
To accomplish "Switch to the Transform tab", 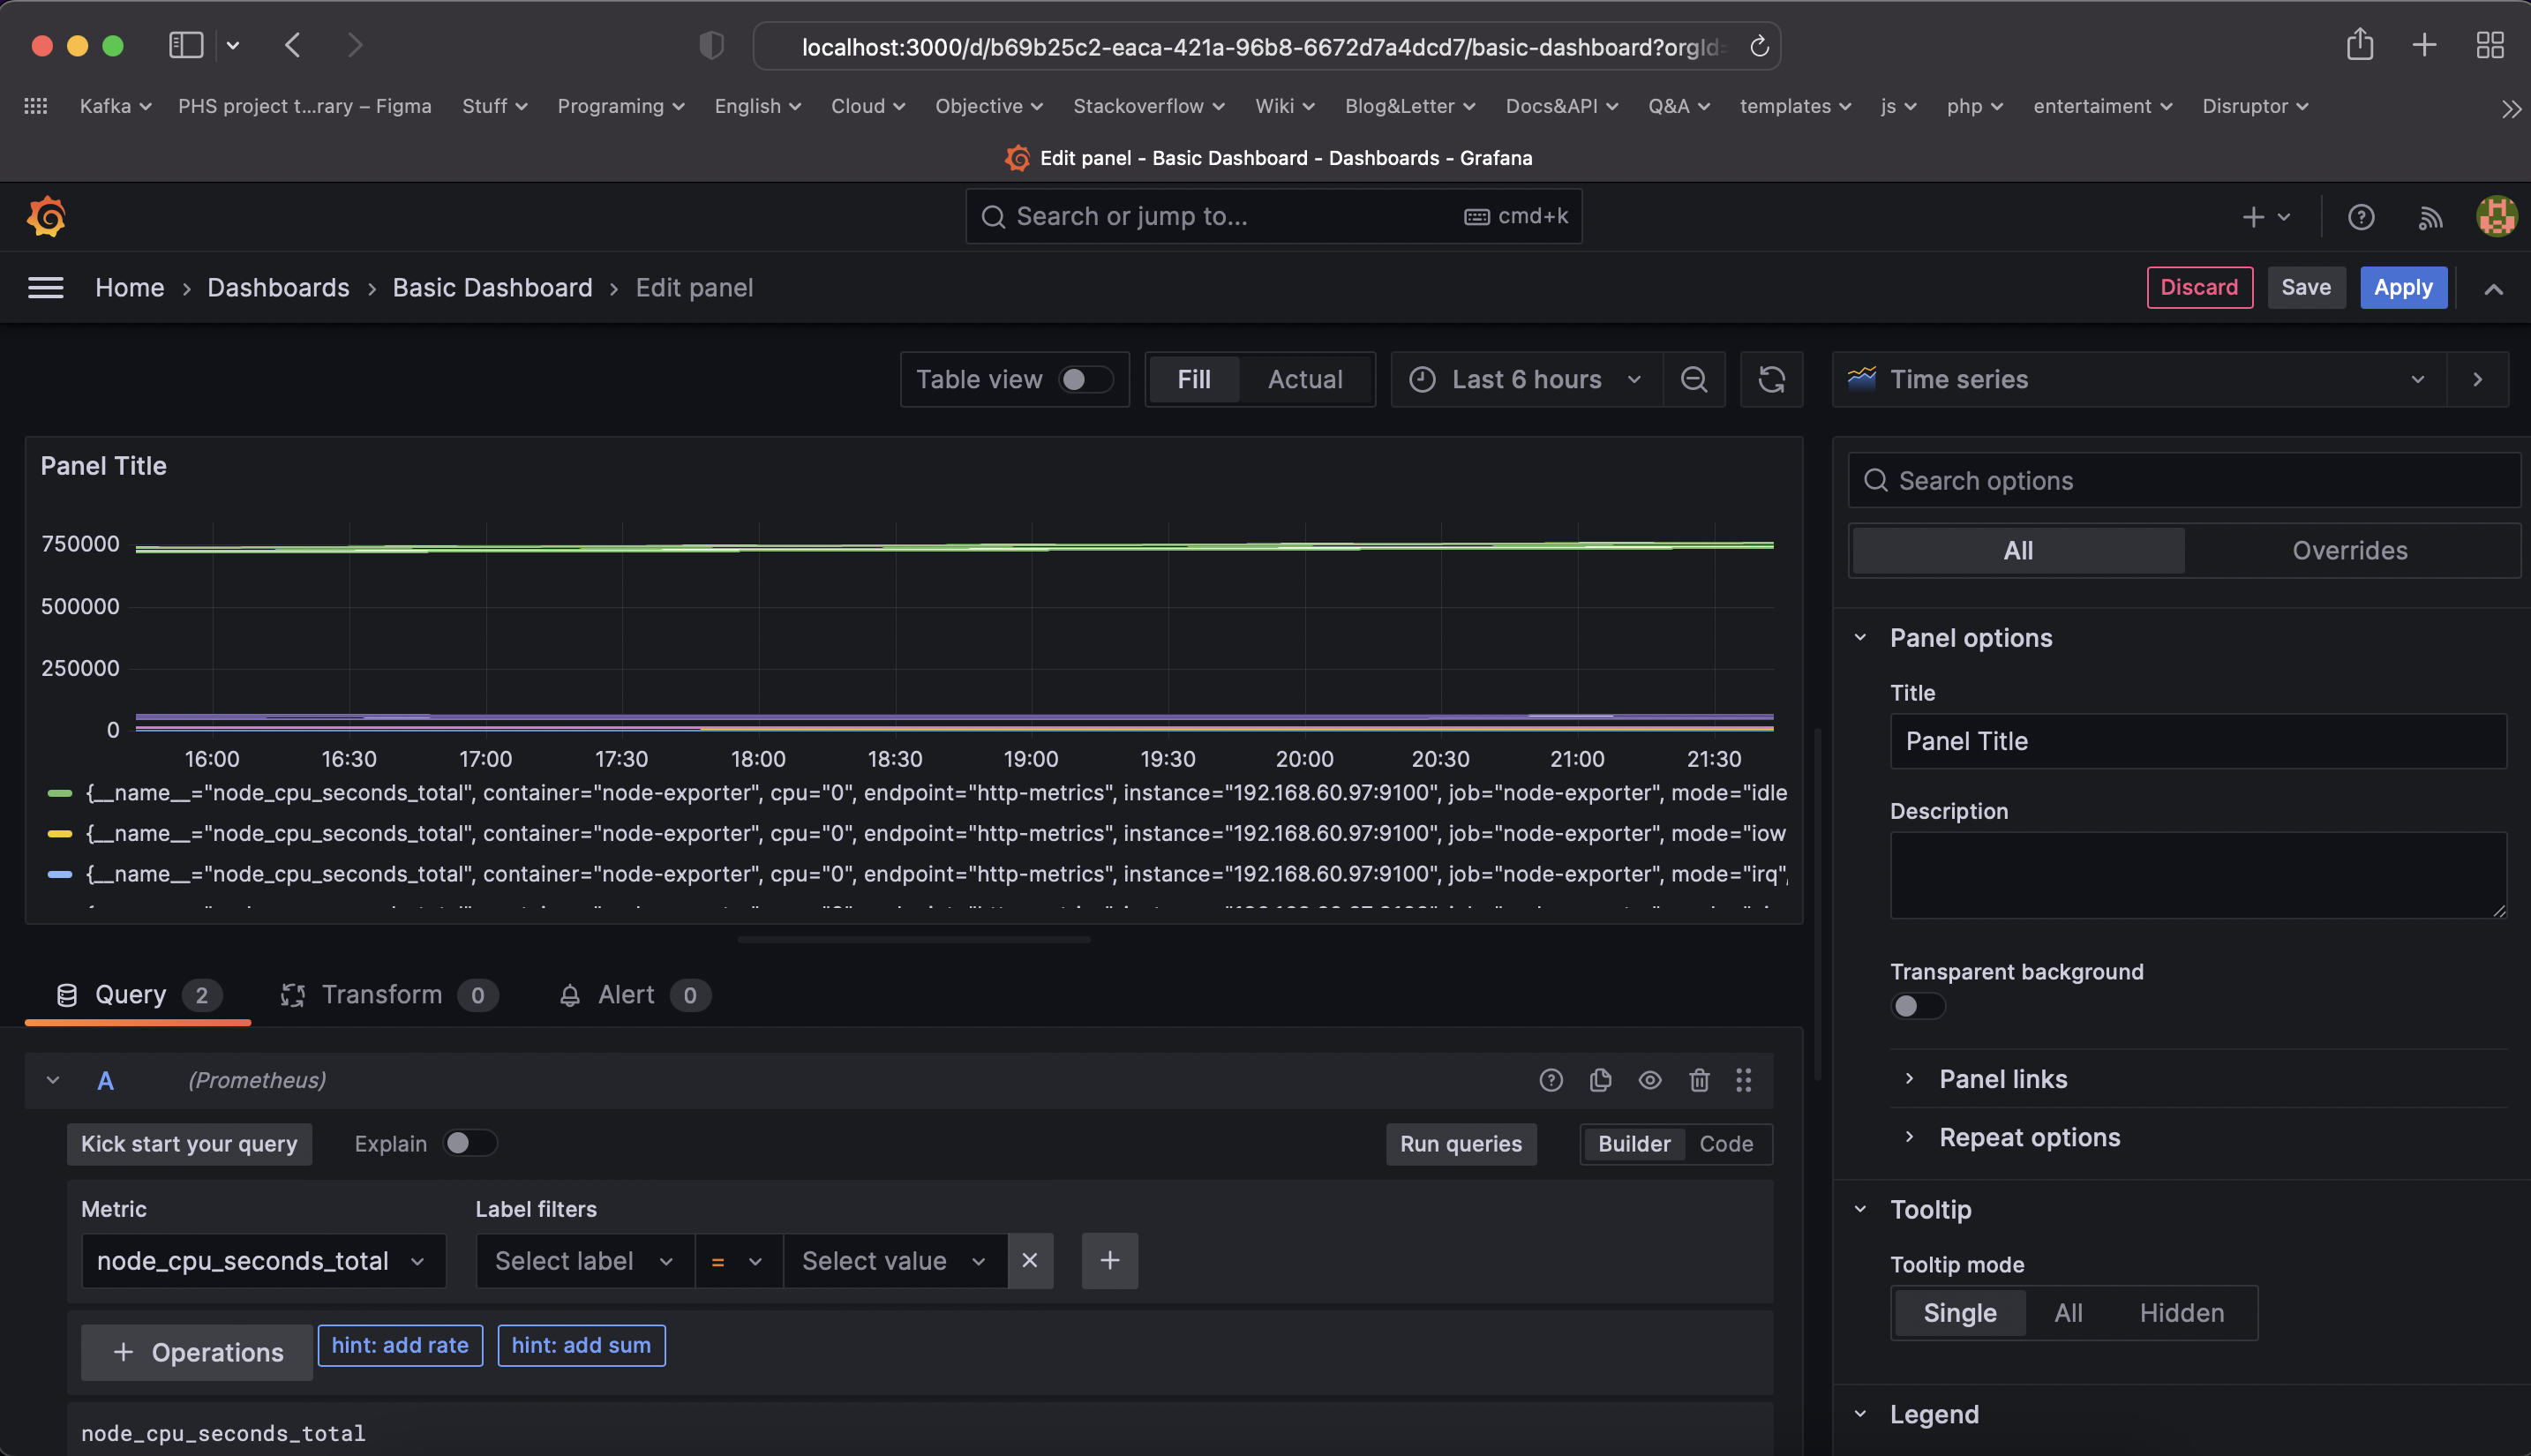I will point(381,994).
